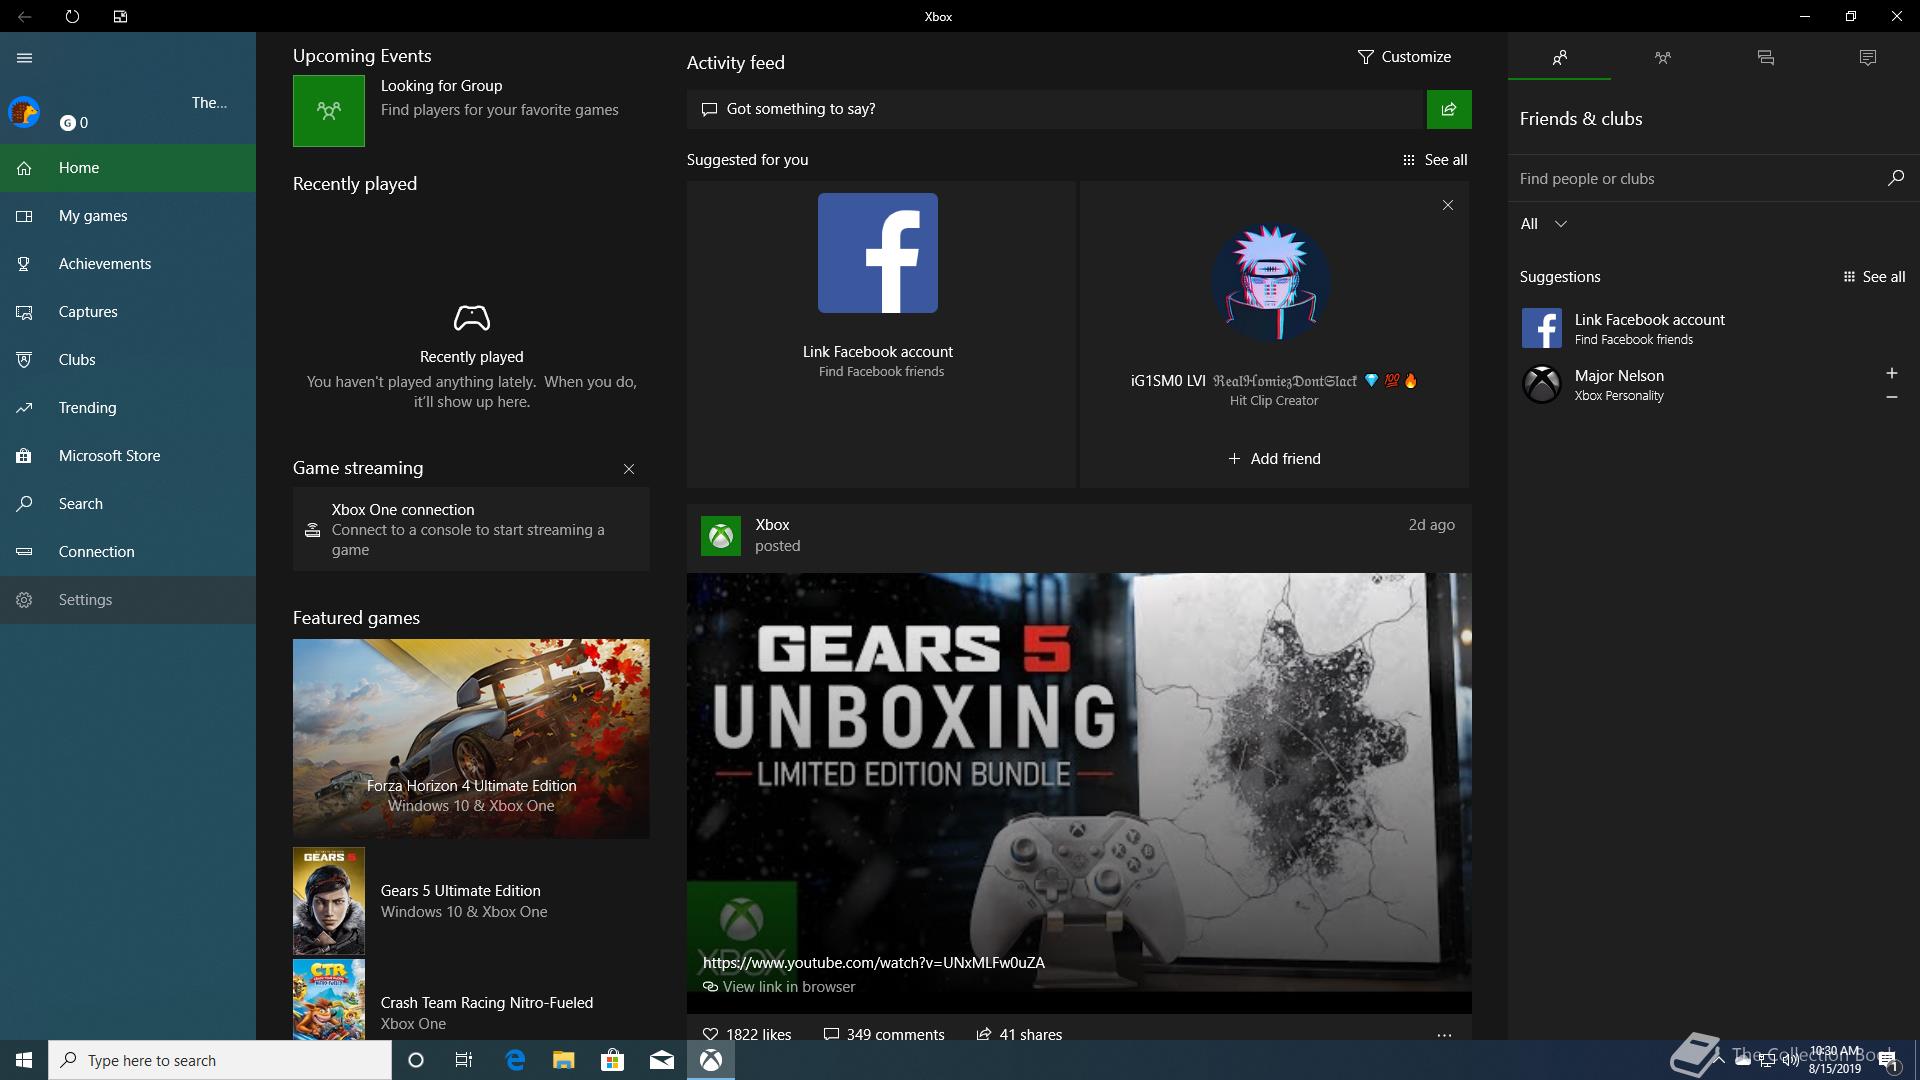Screen dimensions: 1920x1080
Task: Click the Facebook logo in suggestion card
Action: pyautogui.click(x=878, y=253)
